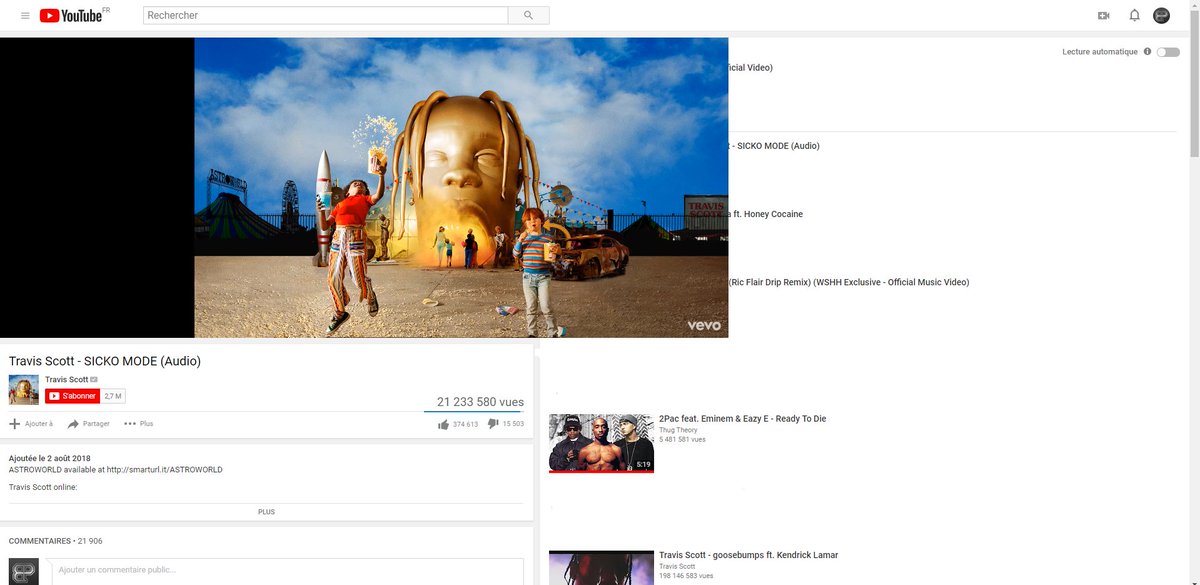Open Travis Scott channel avatar
This screenshot has width=1200, height=585.
(24, 390)
